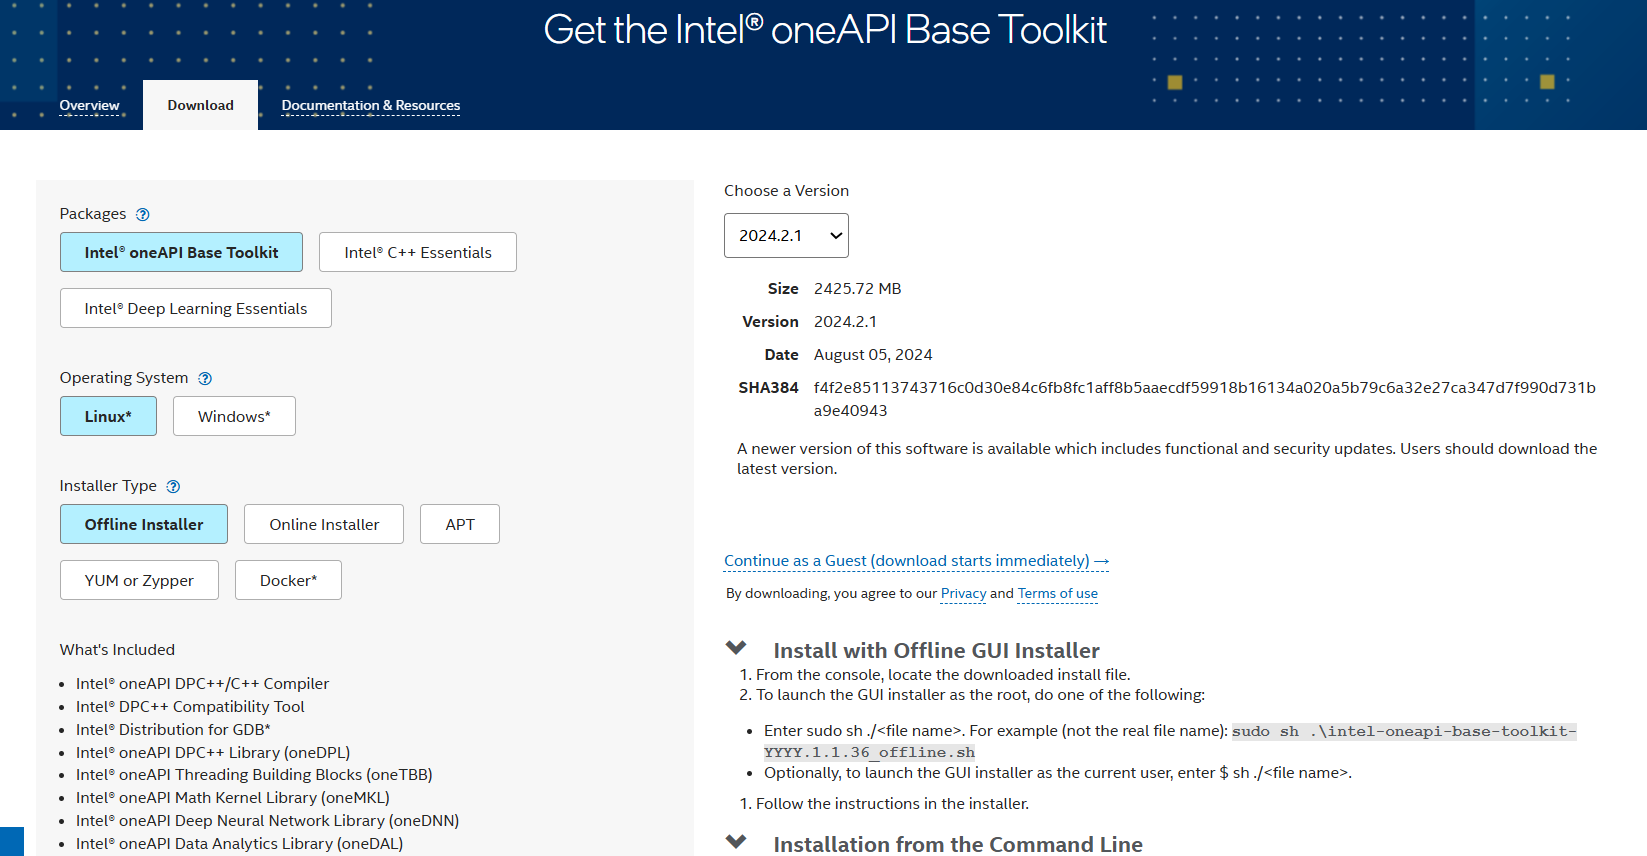1647x856 pixels.
Task: Select the Offline Installer type
Action: [144, 524]
